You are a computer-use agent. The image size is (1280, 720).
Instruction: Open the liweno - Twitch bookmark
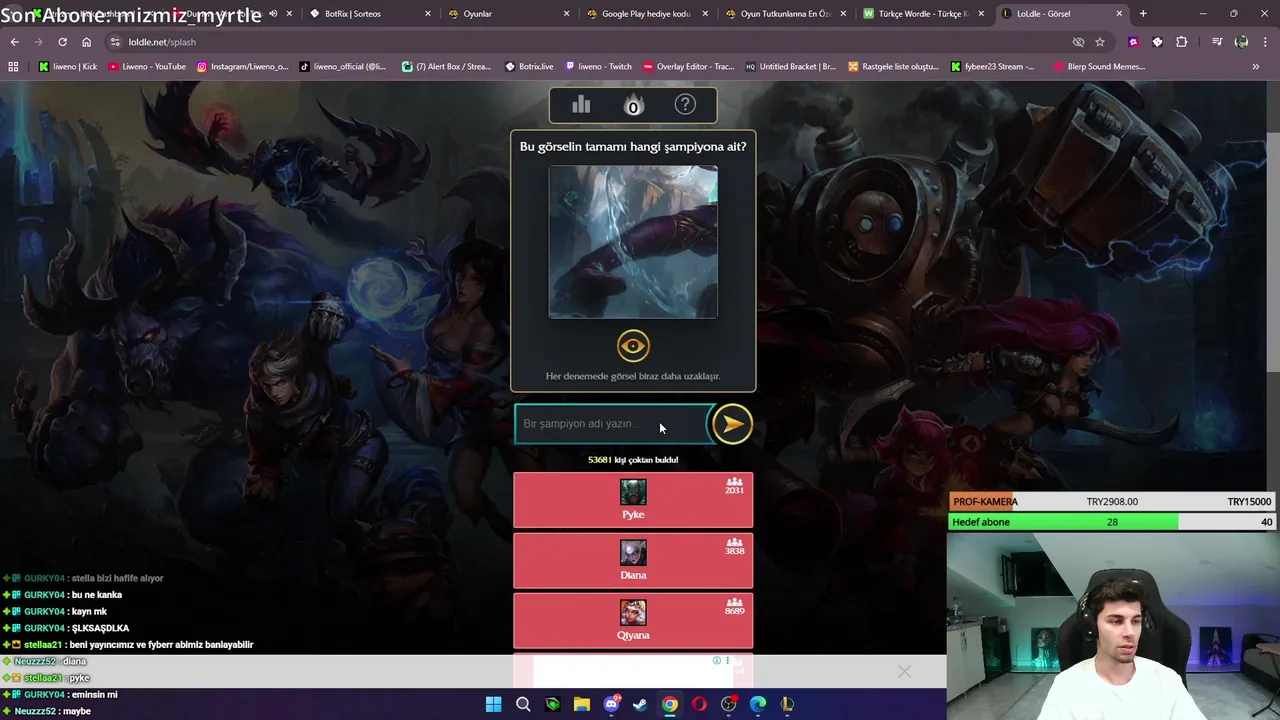599,67
